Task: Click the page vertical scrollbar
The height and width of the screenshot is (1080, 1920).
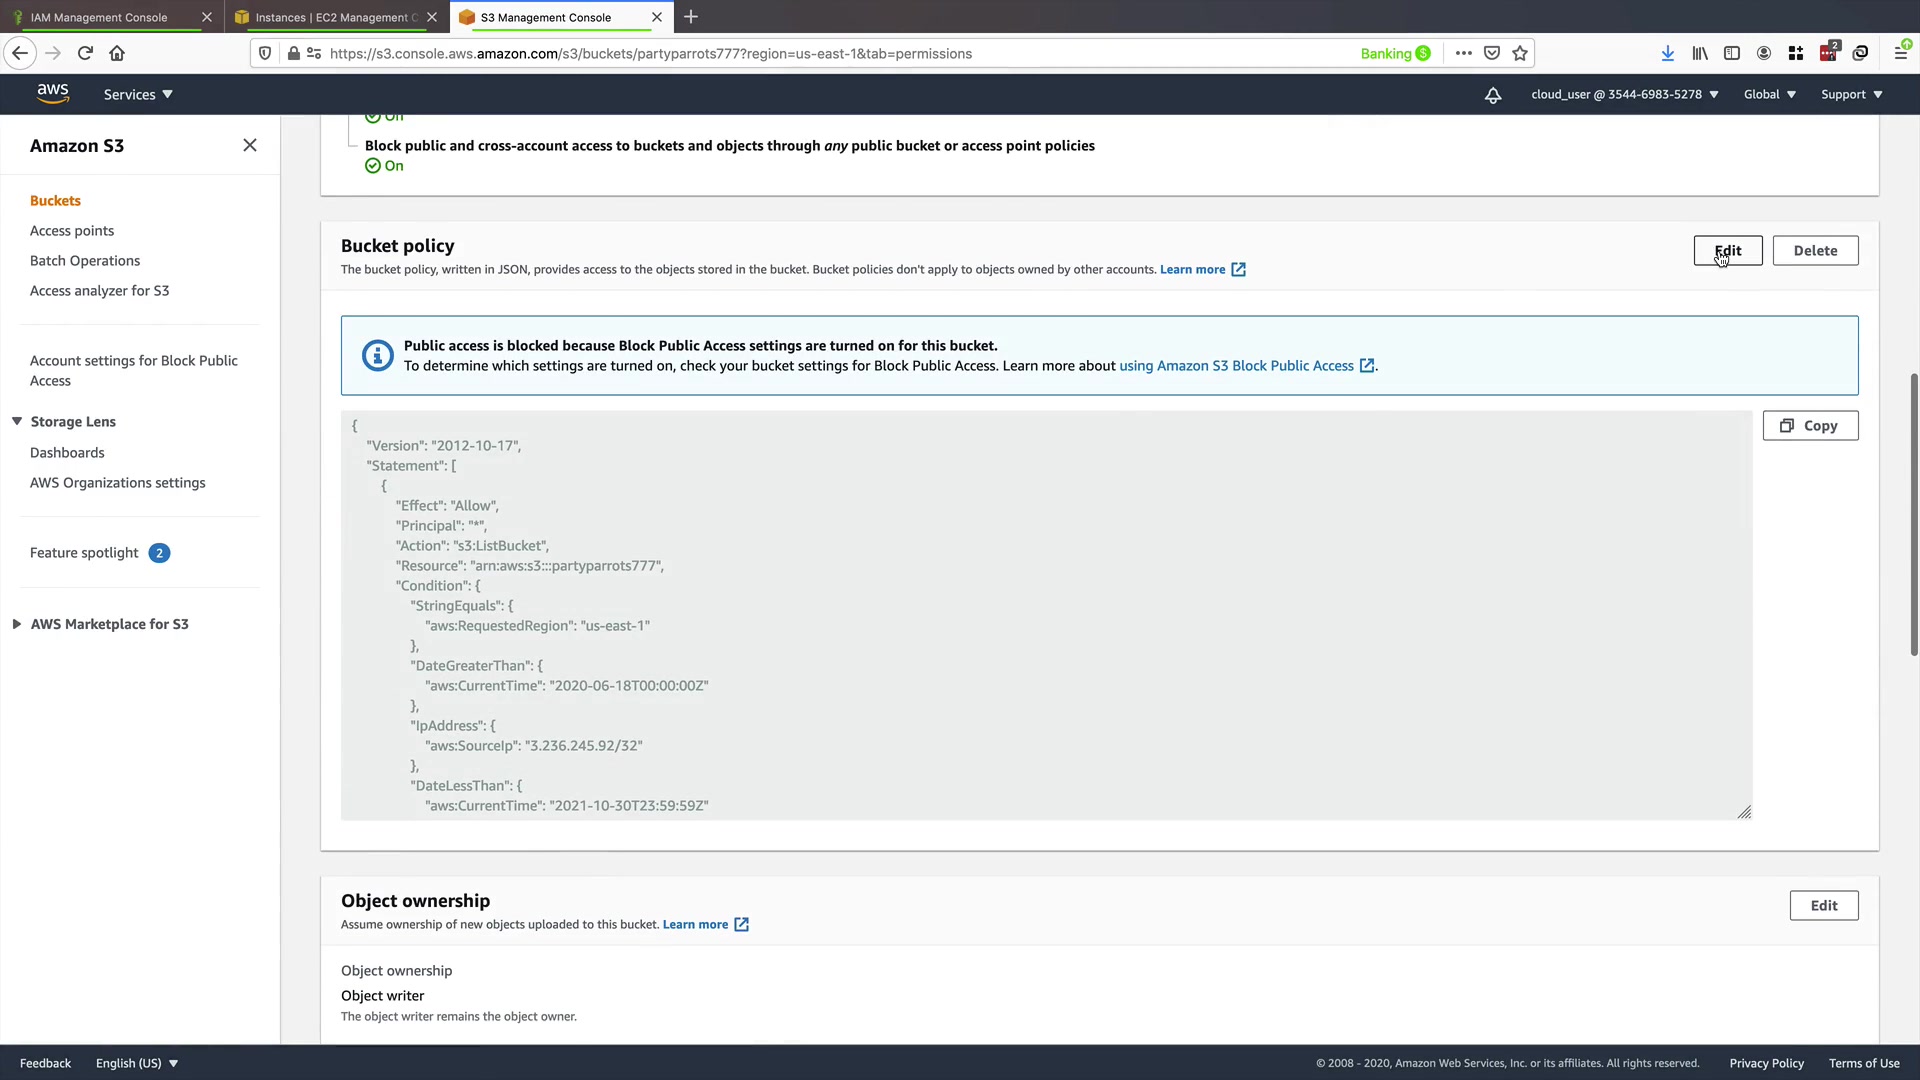Action: 1913,514
